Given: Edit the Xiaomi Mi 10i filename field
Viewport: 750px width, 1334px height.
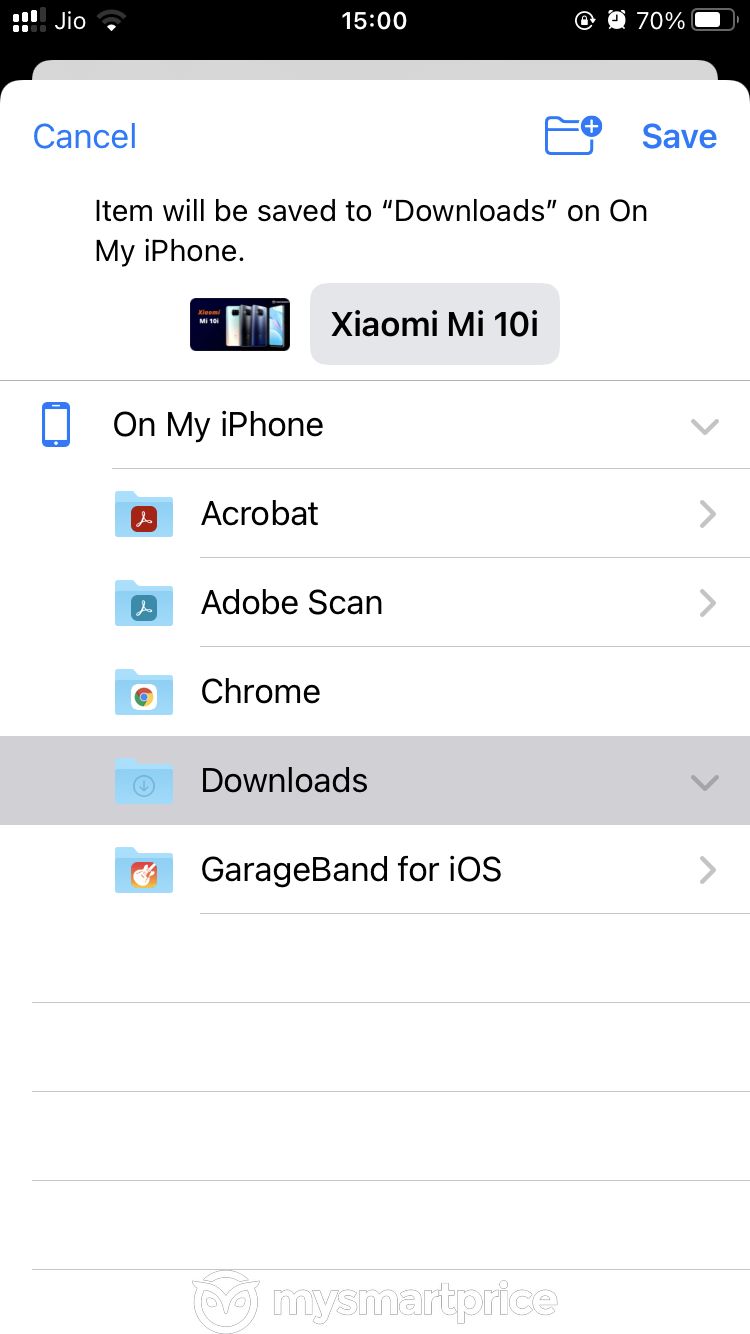Looking at the screenshot, I should (435, 324).
